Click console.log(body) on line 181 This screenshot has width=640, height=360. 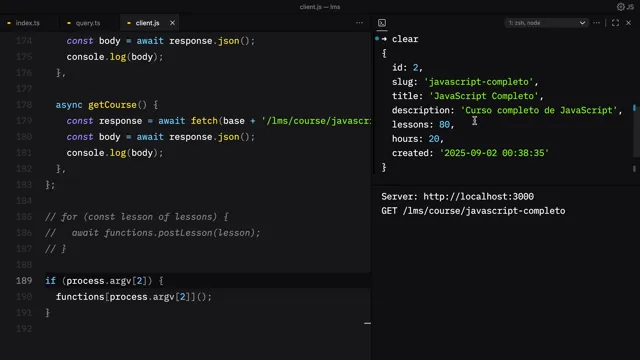pos(115,153)
